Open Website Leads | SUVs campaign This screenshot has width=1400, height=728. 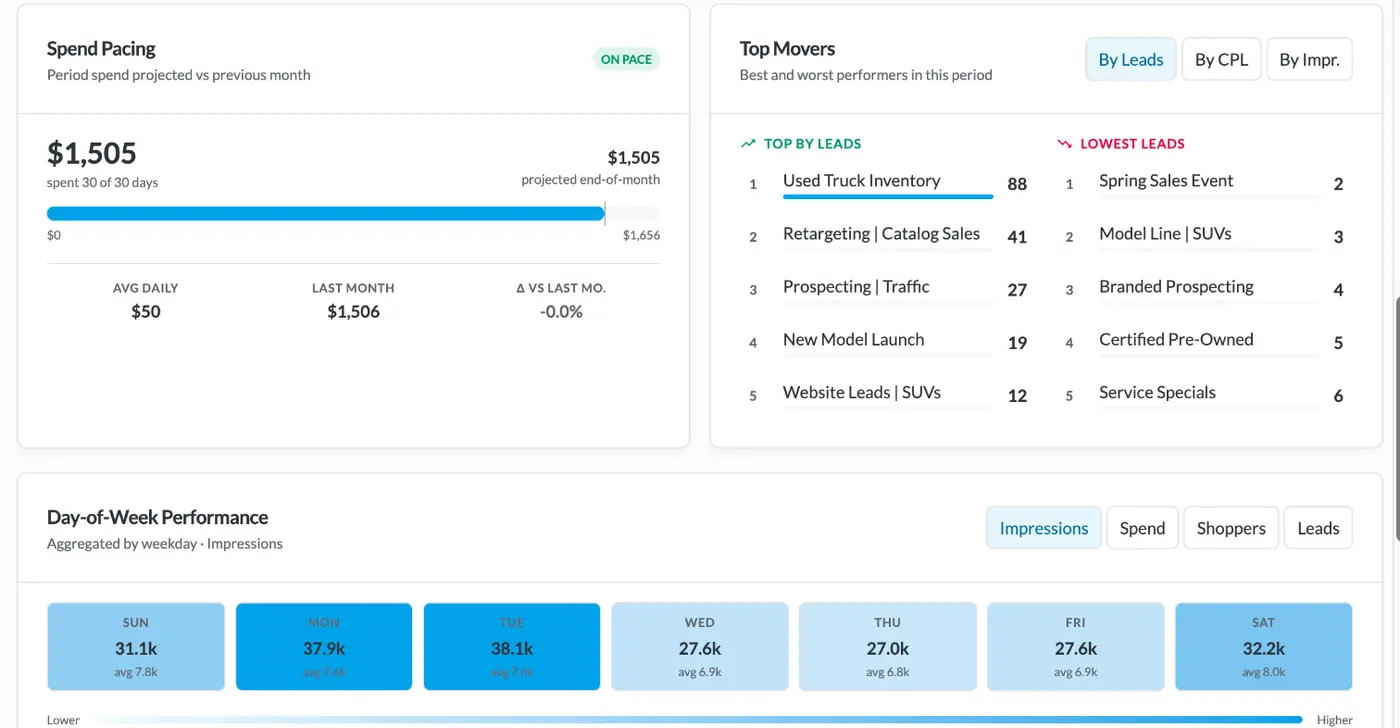862,393
